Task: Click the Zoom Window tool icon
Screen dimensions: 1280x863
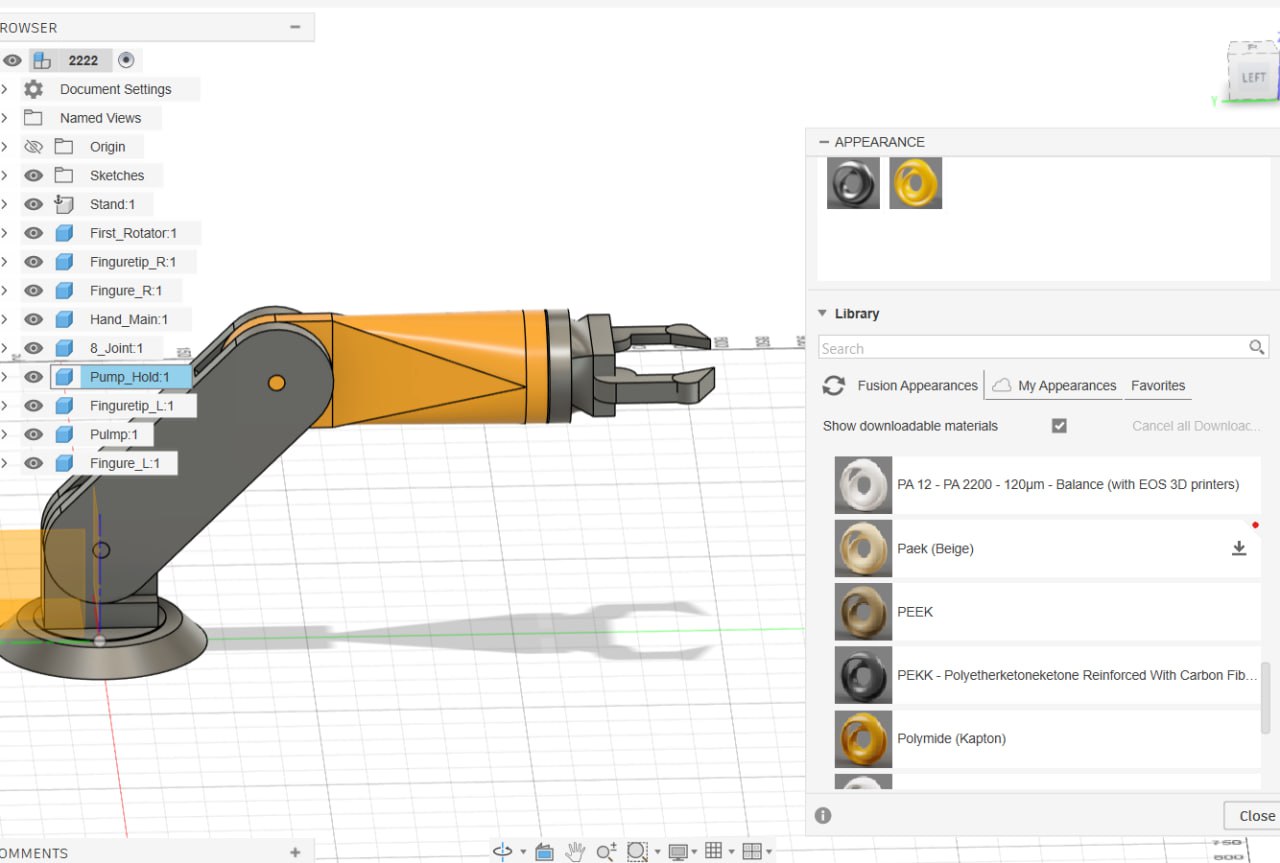Action: (x=636, y=852)
